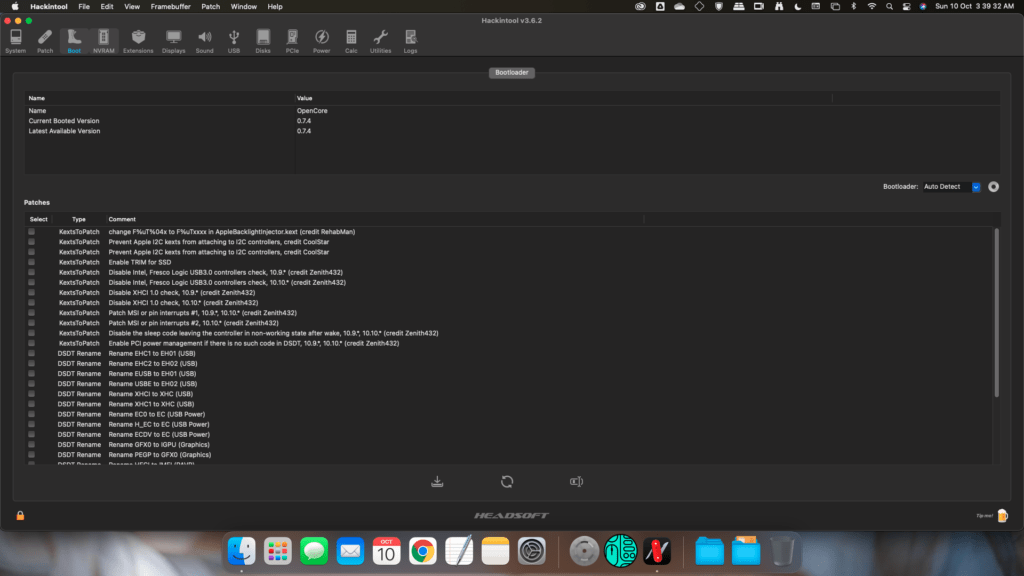Open the USB toolbar section
The height and width of the screenshot is (576, 1024).
234,41
